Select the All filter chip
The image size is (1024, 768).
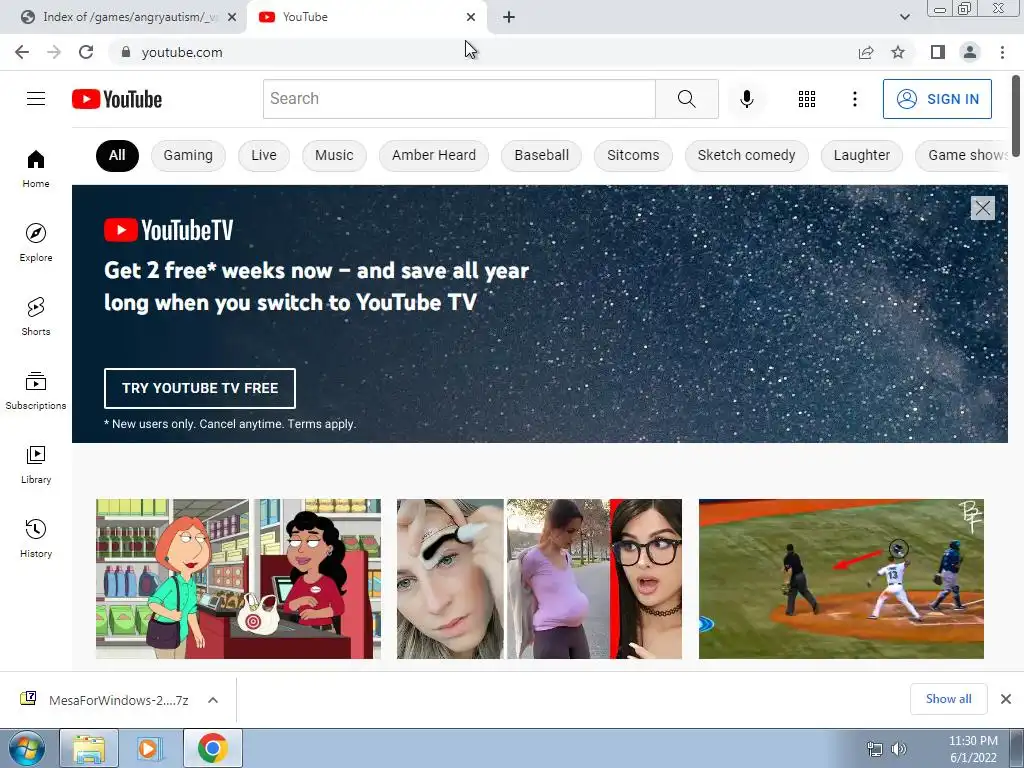(118, 155)
